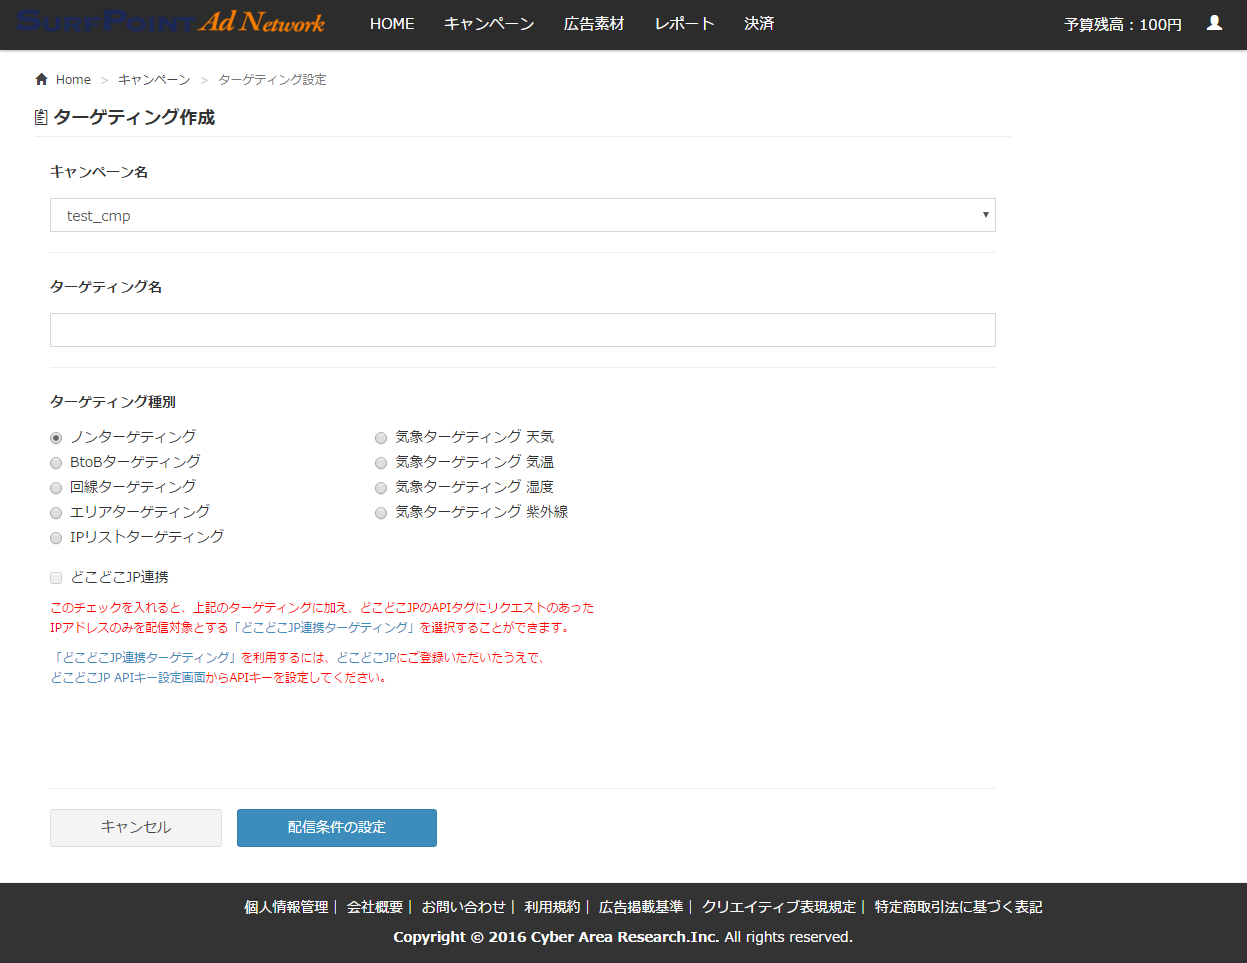Select 気象ターゲティング 気温 radio option
The height and width of the screenshot is (963, 1247).
click(x=381, y=463)
